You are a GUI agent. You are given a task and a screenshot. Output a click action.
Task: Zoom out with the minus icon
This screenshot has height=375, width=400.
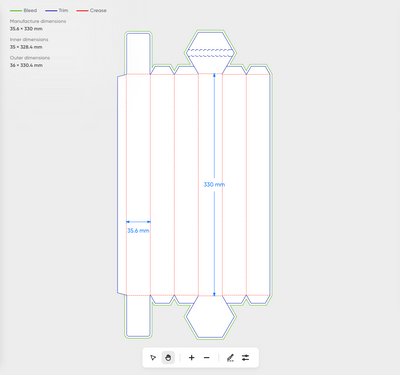point(207,358)
